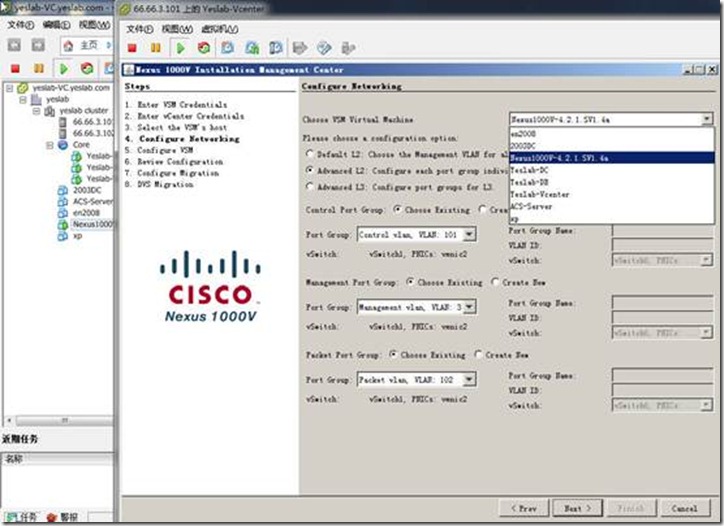
Task: Choose Existing for Management Port Group
Action: pos(410,282)
